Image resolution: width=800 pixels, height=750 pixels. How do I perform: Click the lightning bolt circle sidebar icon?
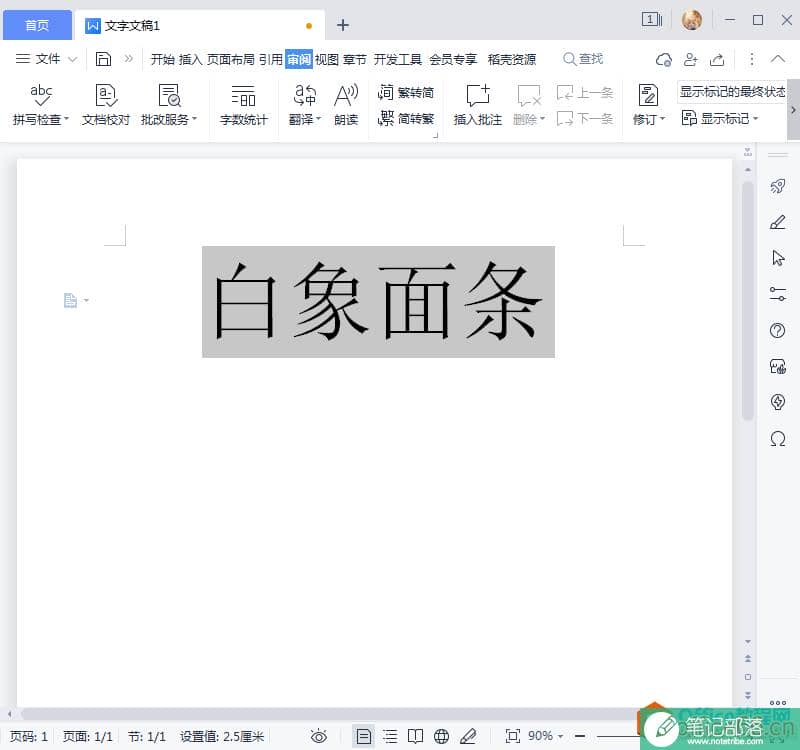click(x=778, y=402)
